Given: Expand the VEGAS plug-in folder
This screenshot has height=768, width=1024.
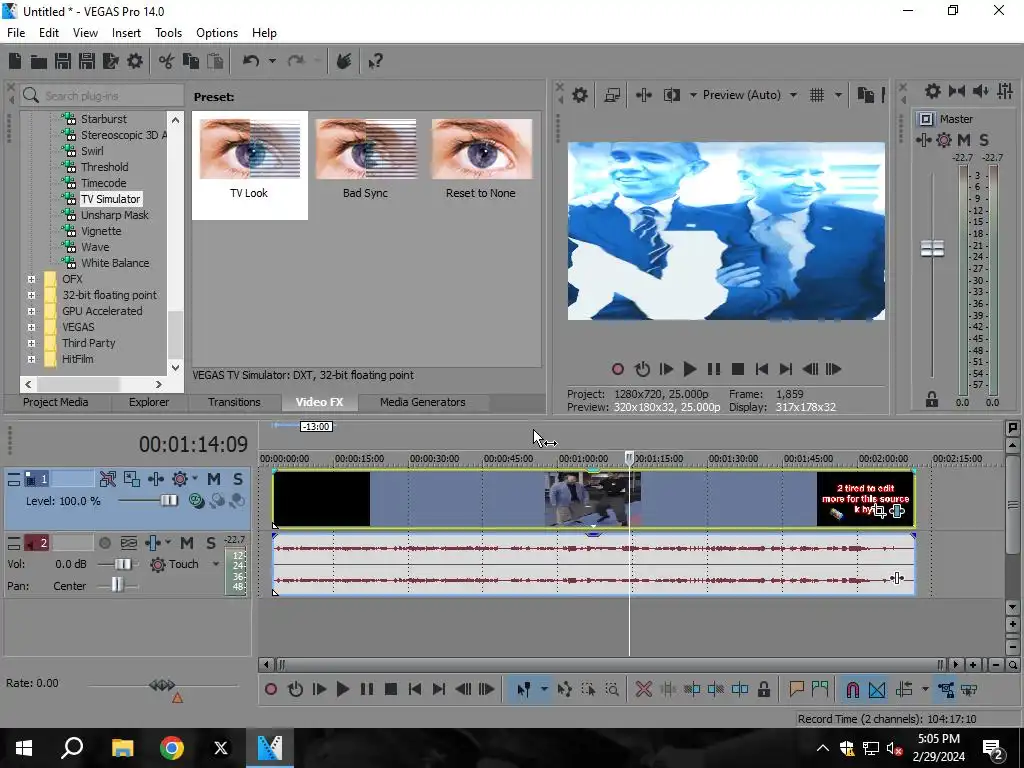Looking at the screenshot, I should tap(31, 327).
